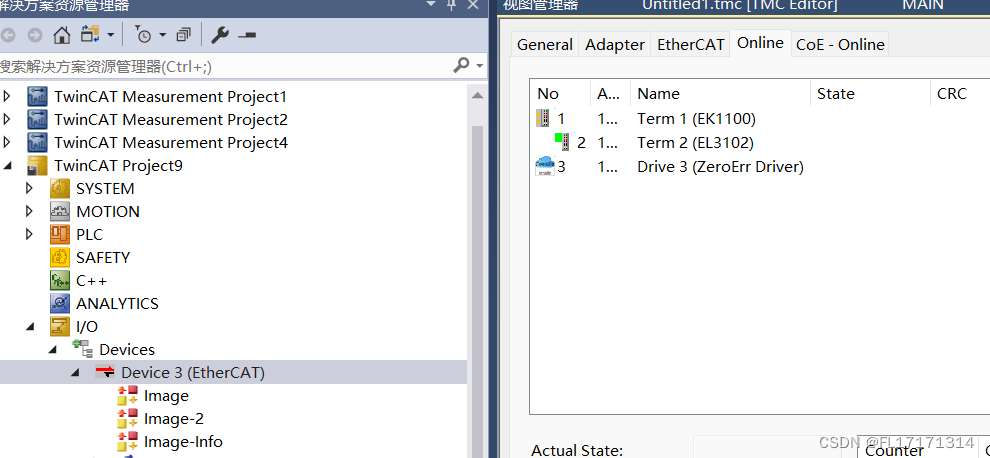Select the Image-2 tree item
Screen dimensions: 990x458
[x=174, y=419]
